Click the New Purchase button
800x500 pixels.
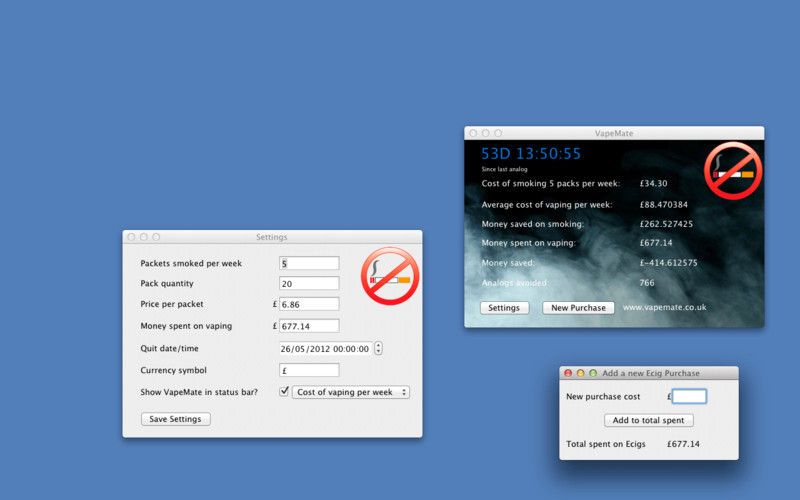(x=578, y=308)
